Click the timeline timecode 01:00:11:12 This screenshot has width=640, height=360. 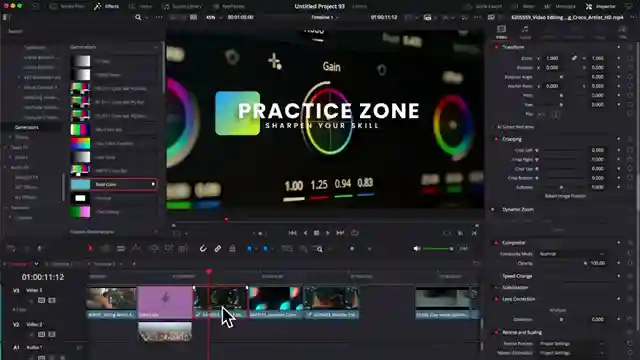coord(43,277)
